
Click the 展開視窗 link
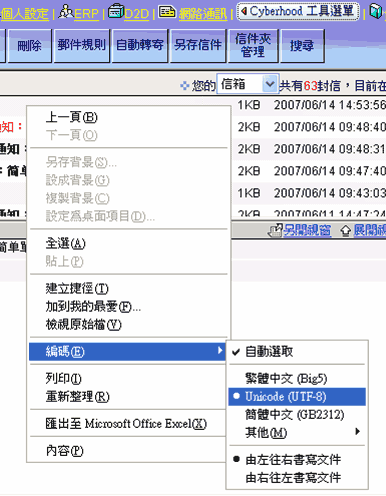(370, 231)
